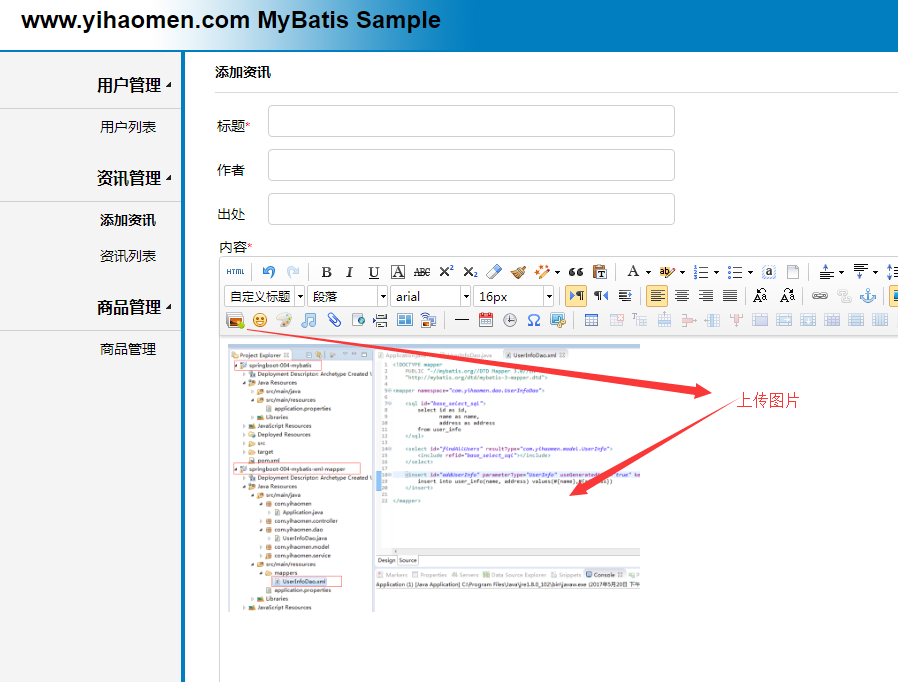The image size is (898, 682).
Task: Insert the date with calendar icon
Action: tap(486, 320)
